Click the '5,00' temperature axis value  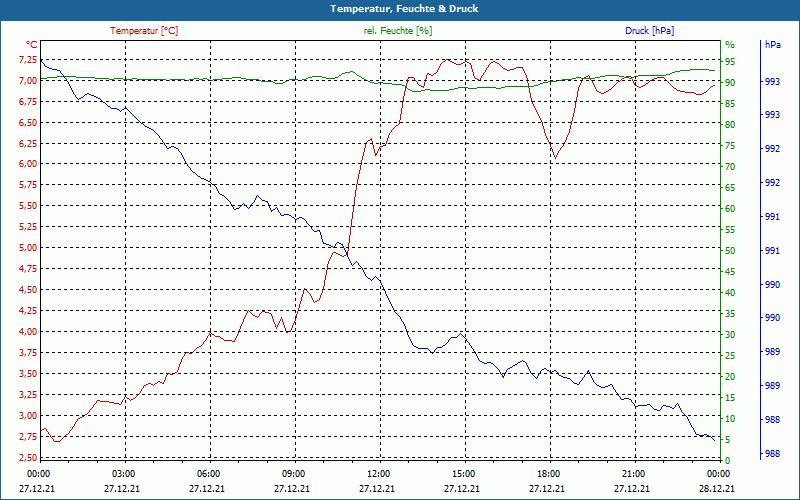tap(28, 248)
